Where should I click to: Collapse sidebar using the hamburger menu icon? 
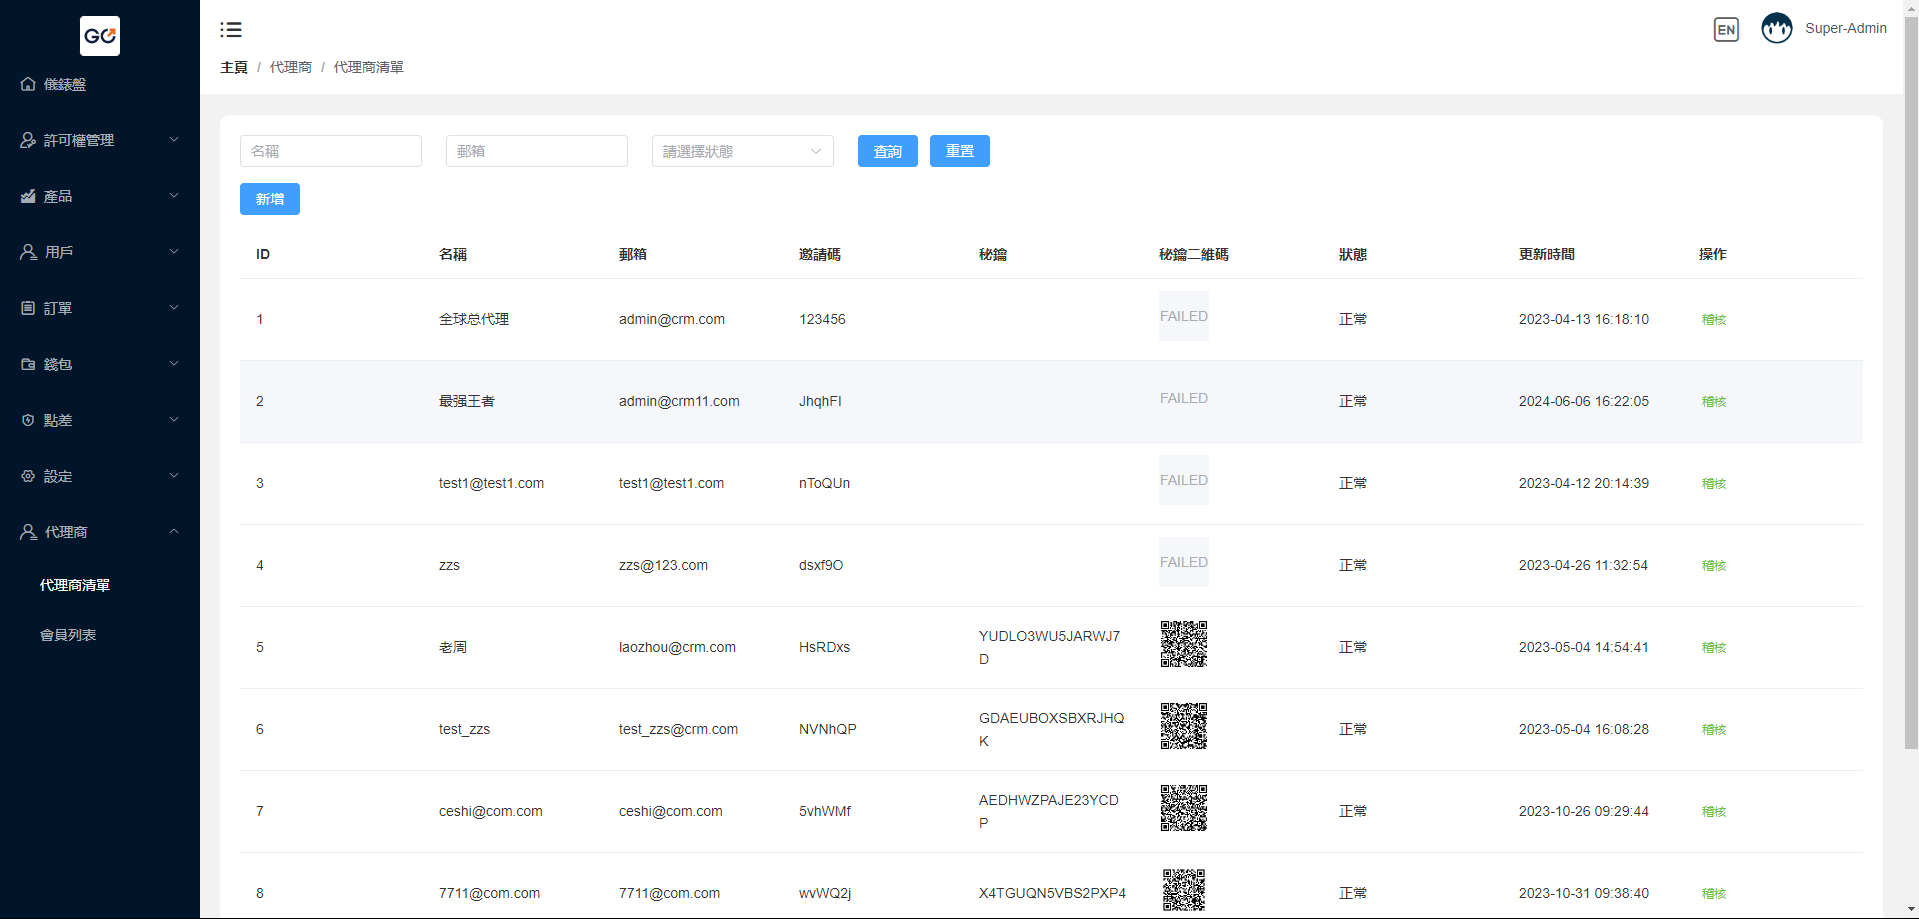(x=231, y=30)
